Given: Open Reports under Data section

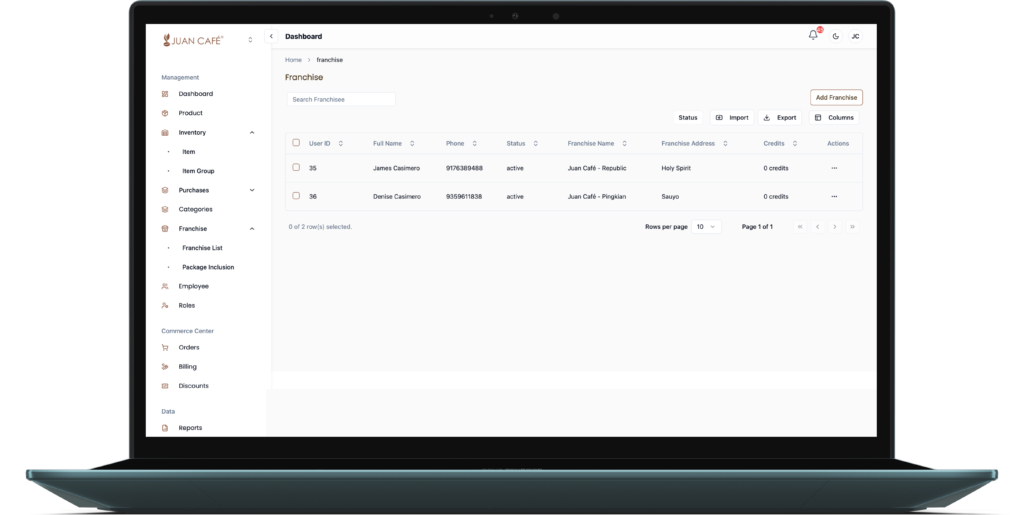Looking at the screenshot, I should point(190,428).
